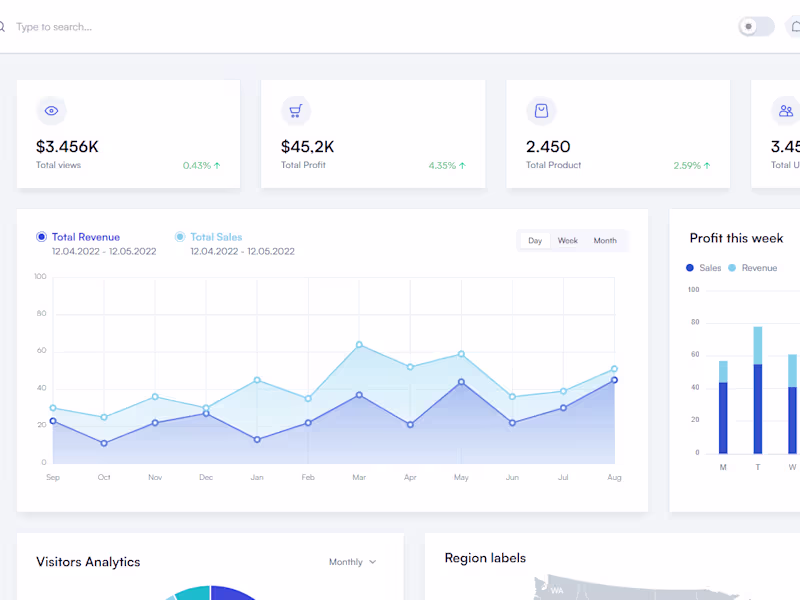800x600 pixels.
Task: Open the notifications bell icon
Action: point(795,27)
